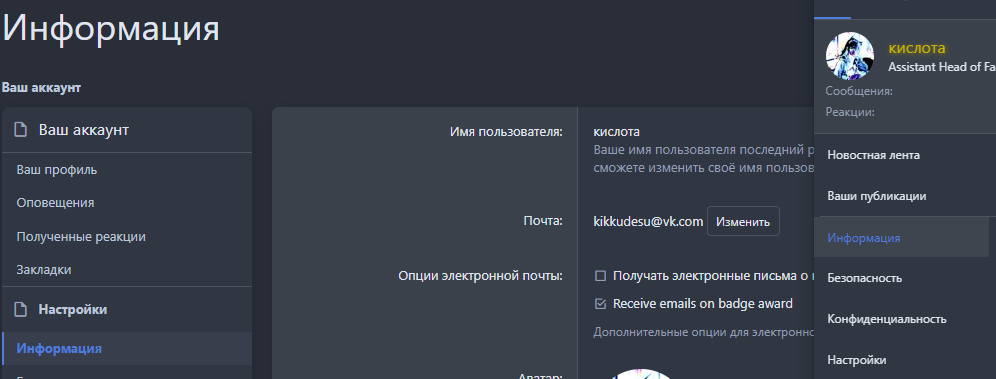Screen dimensions: 996x379
Task: Click the email address kikkudesu@vk.com
Action: point(648,222)
